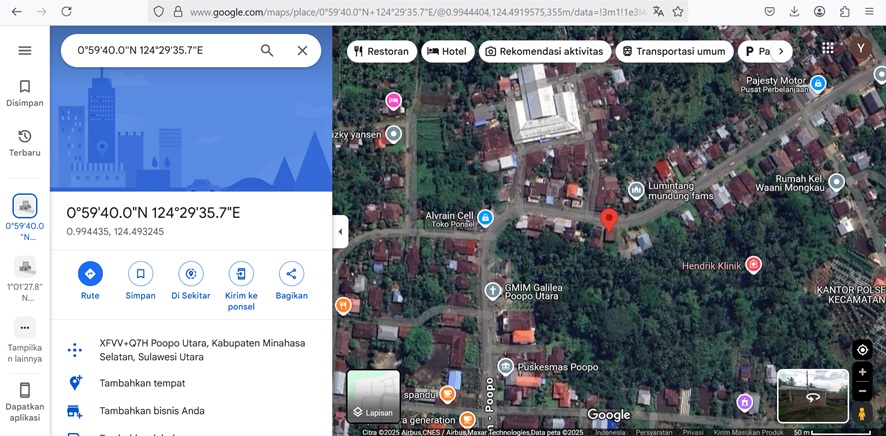Open the hamburger main menu
The image size is (886, 436).
click(25, 51)
